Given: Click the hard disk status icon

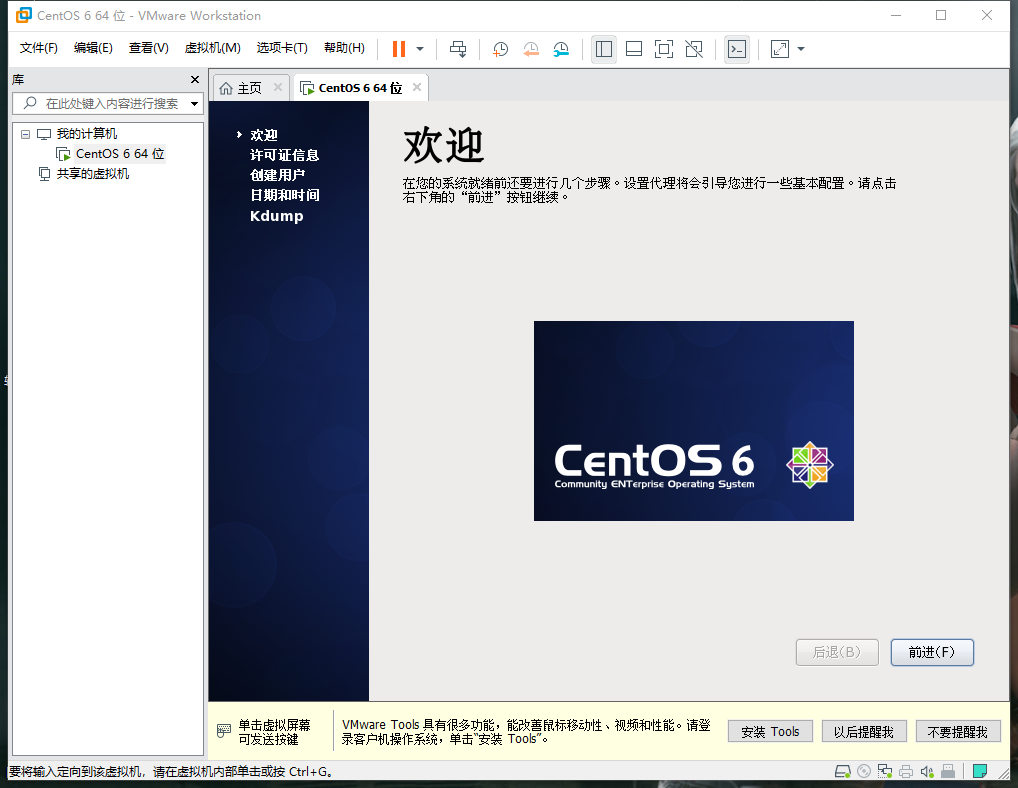Looking at the screenshot, I should pyautogui.click(x=843, y=771).
